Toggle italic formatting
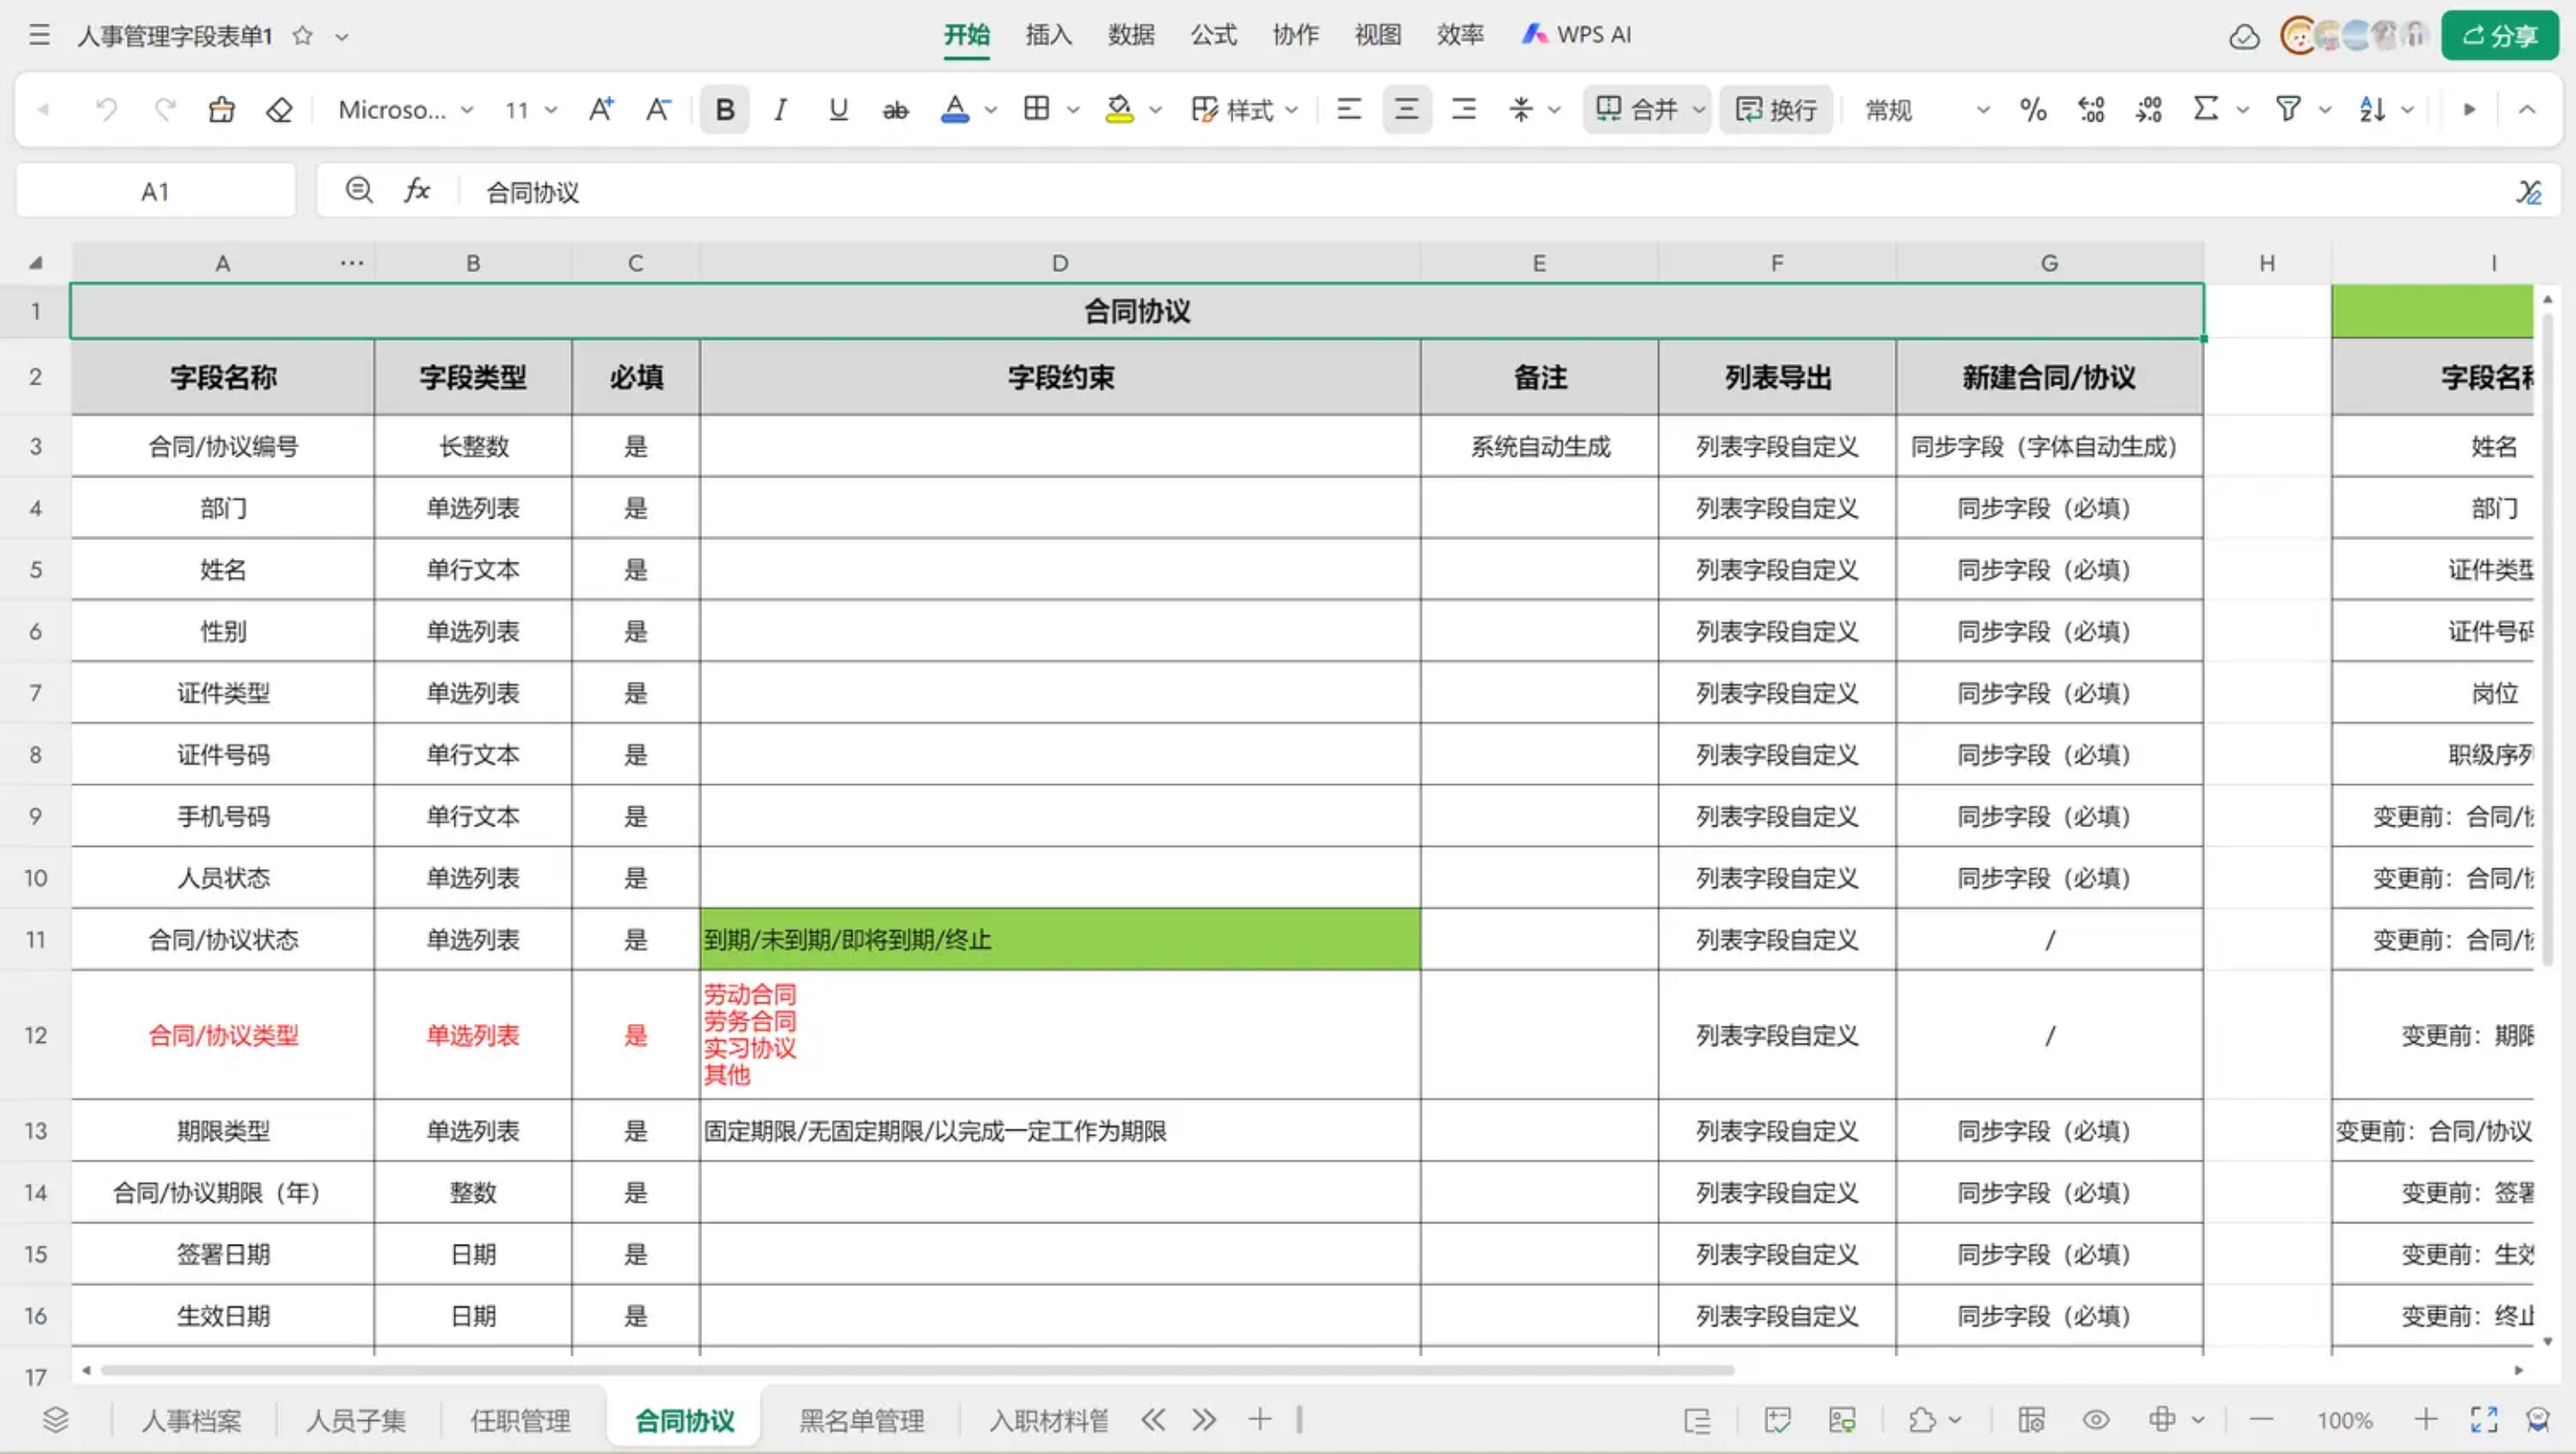Image resolution: width=2576 pixels, height=1454 pixels. [x=780, y=109]
